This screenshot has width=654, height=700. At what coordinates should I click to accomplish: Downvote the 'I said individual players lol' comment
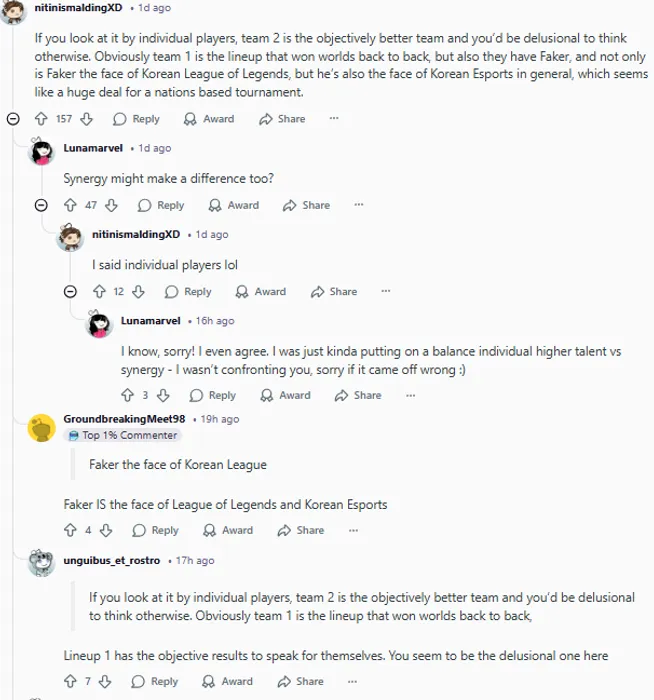(138, 292)
